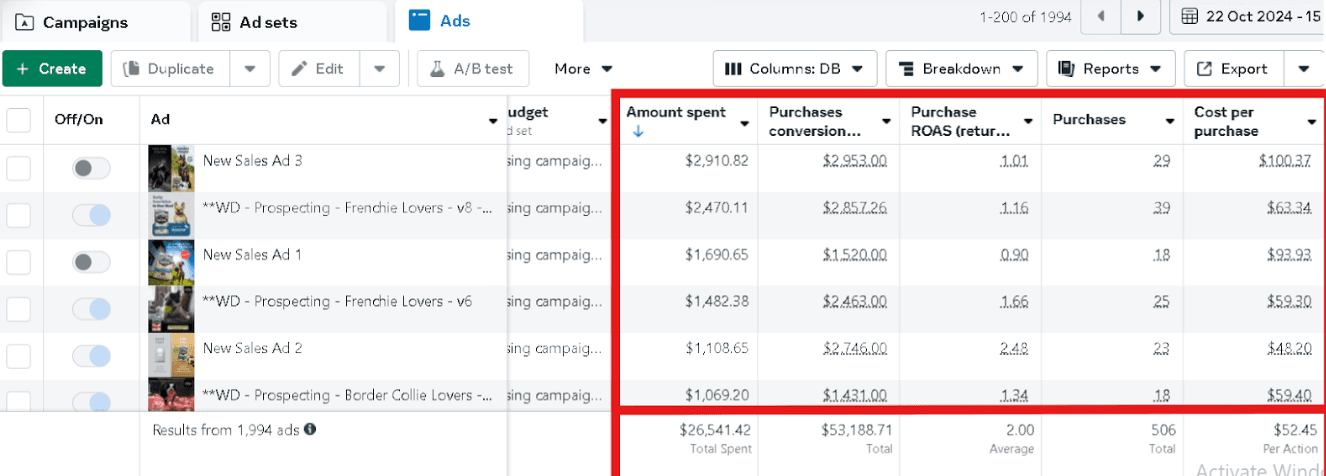Go to the previous page of results
This screenshot has width=1326, height=476.
1101,17
